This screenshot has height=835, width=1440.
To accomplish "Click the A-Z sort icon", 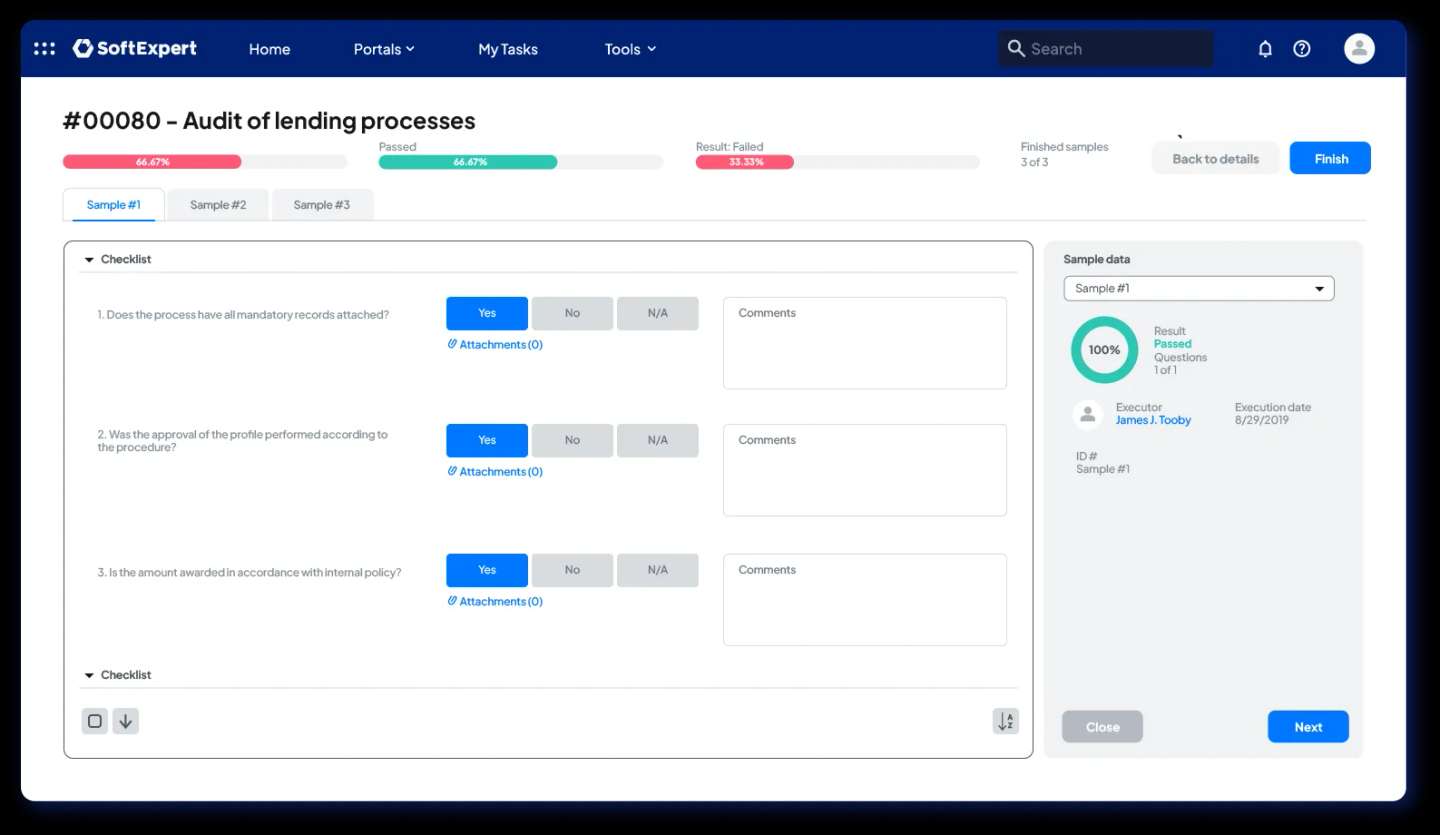I will coord(1005,721).
